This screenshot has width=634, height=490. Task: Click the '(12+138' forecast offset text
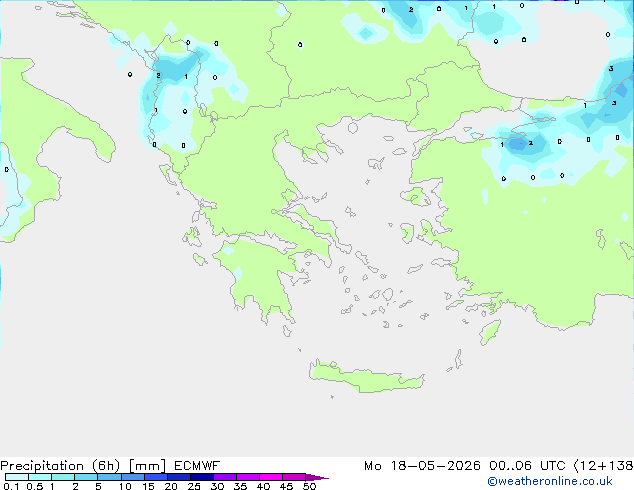pos(604,466)
